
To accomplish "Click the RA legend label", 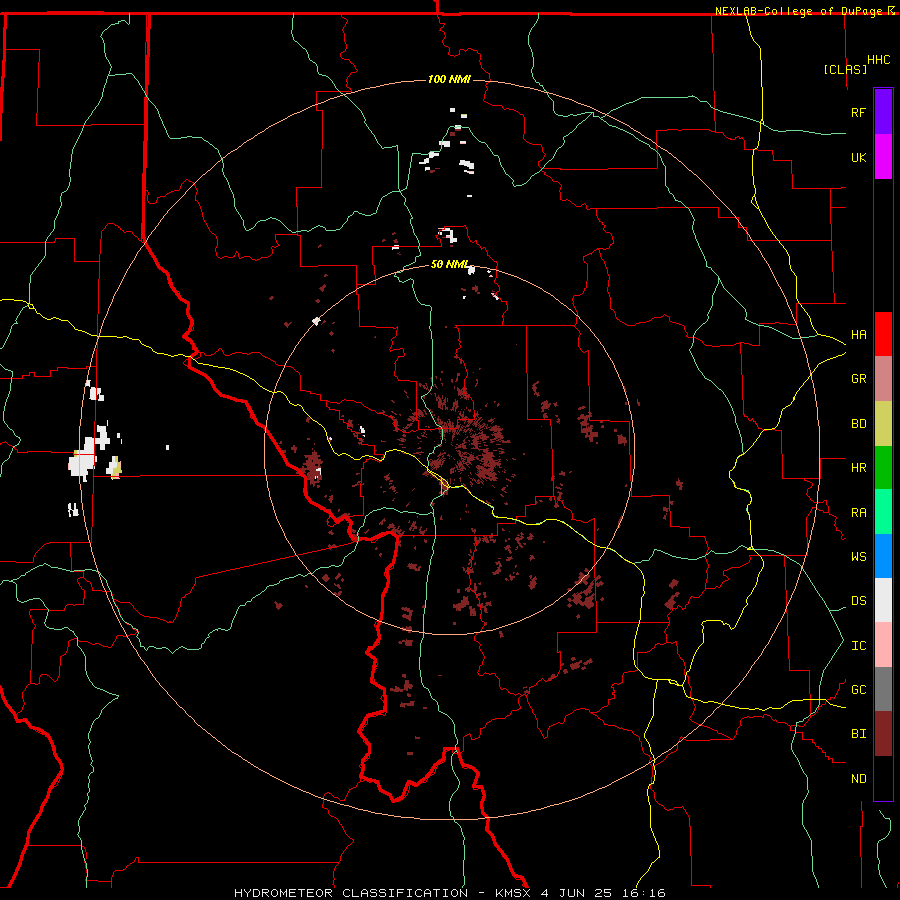I will 858,513.
